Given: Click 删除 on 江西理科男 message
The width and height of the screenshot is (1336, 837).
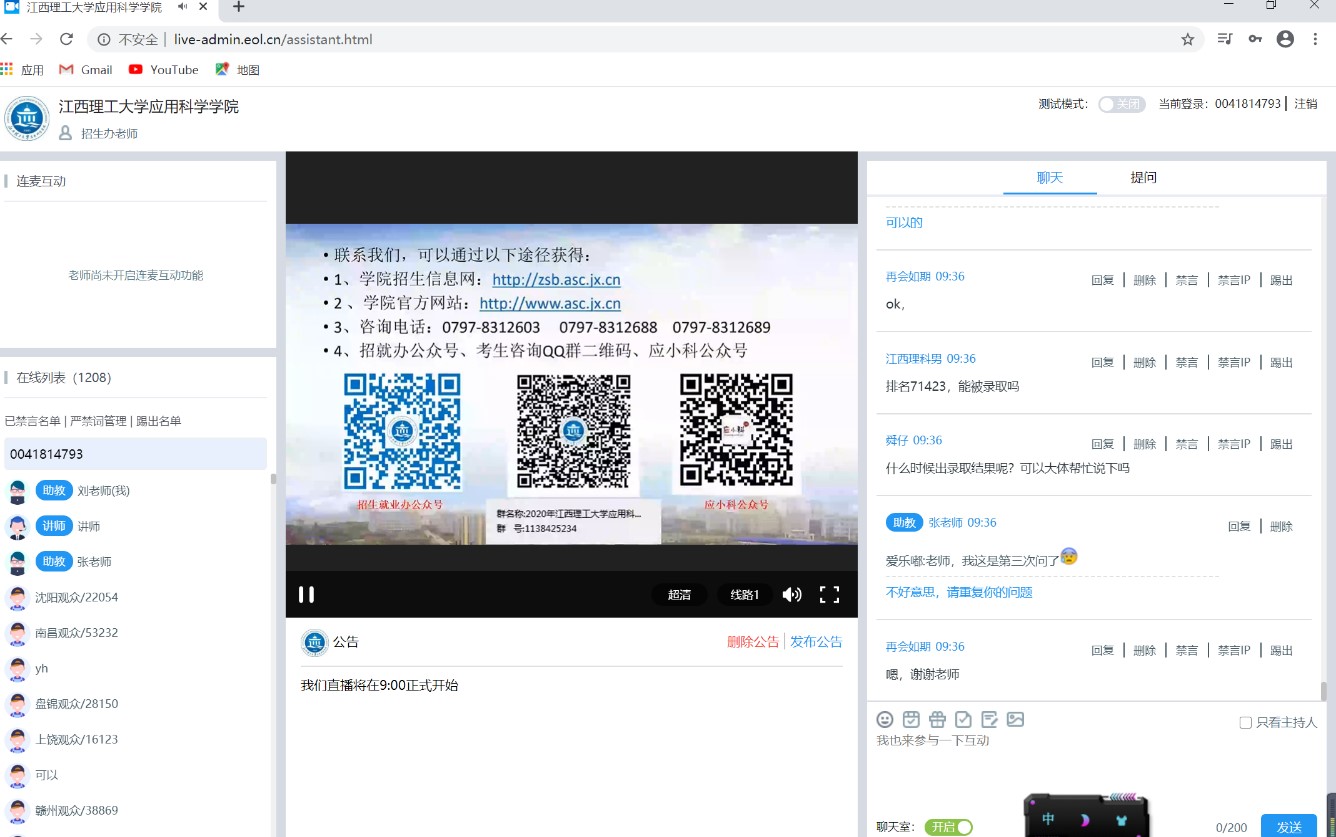Looking at the screenshot, I should pos(1145,362).
